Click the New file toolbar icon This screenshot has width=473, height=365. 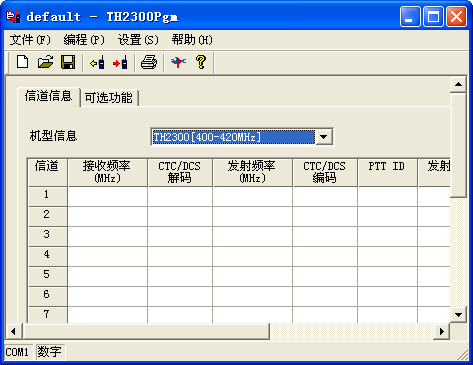[x=22, y=62]
